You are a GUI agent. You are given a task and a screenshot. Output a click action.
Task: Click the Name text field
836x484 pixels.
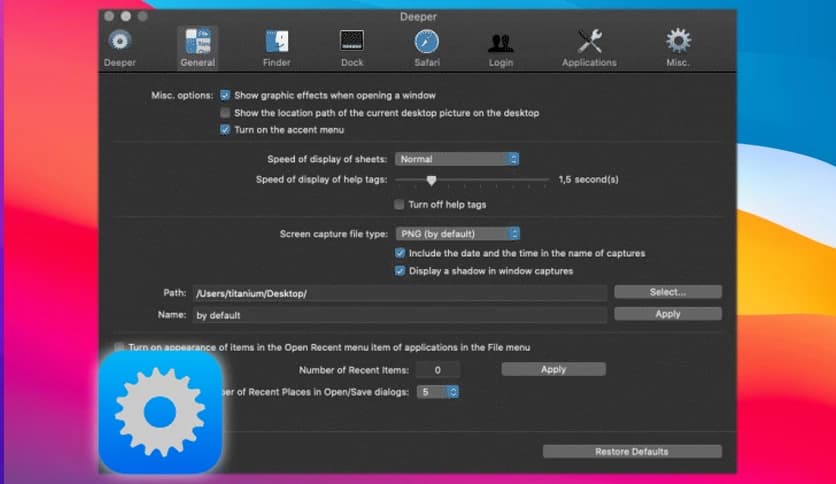[x=400, y=315]
